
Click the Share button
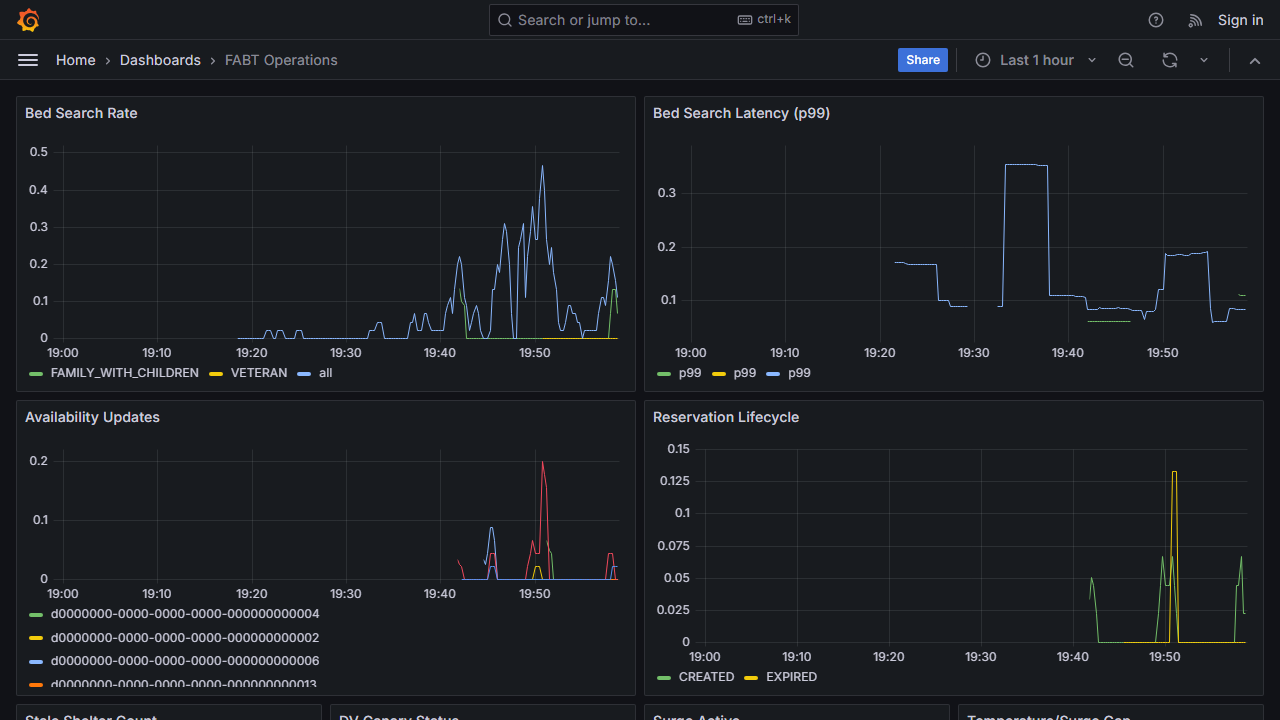pos(922,60)
